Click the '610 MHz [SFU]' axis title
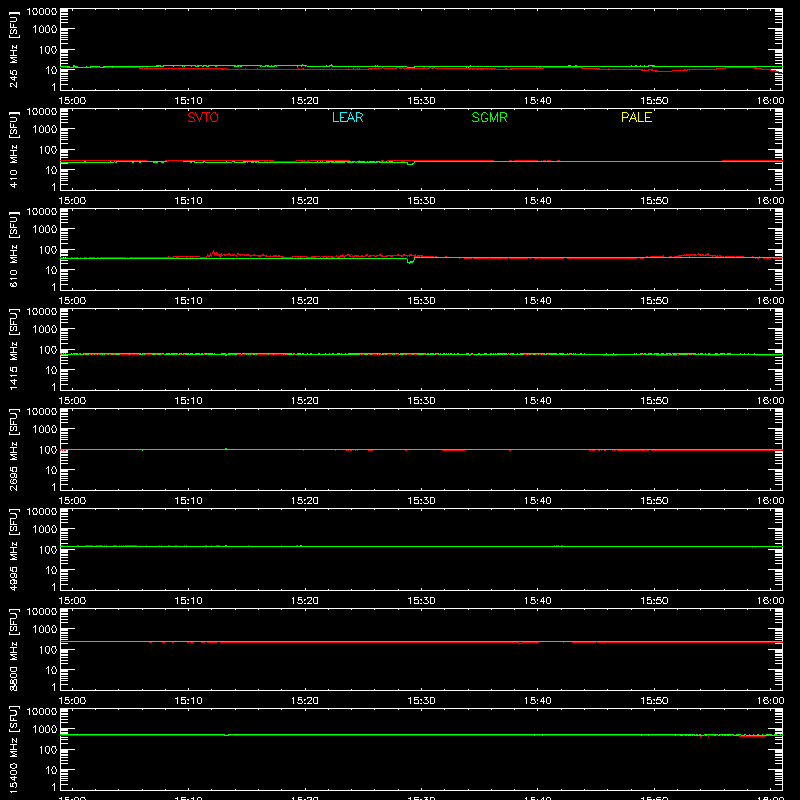800x800 pixels. [x=14, y=249]
